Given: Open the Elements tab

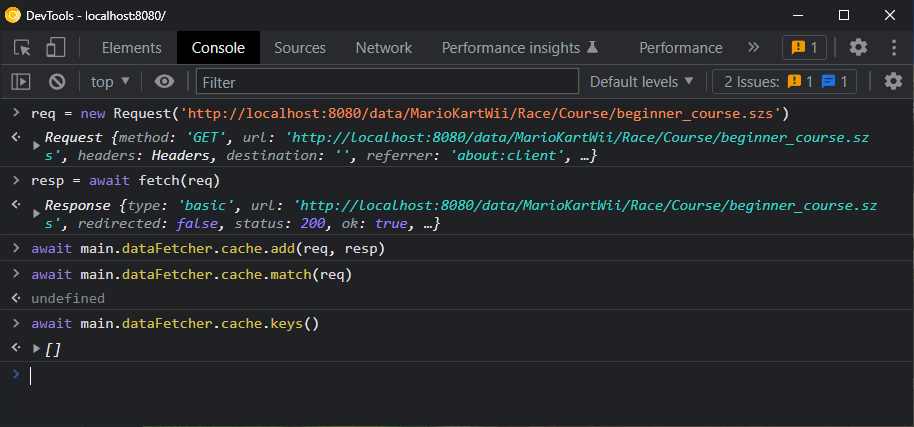Looking at the screenshot, I should [x=132, y=48].
